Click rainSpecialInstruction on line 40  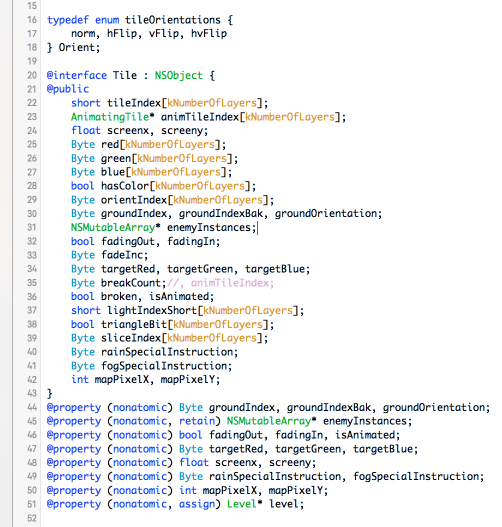tap(167, 352)
